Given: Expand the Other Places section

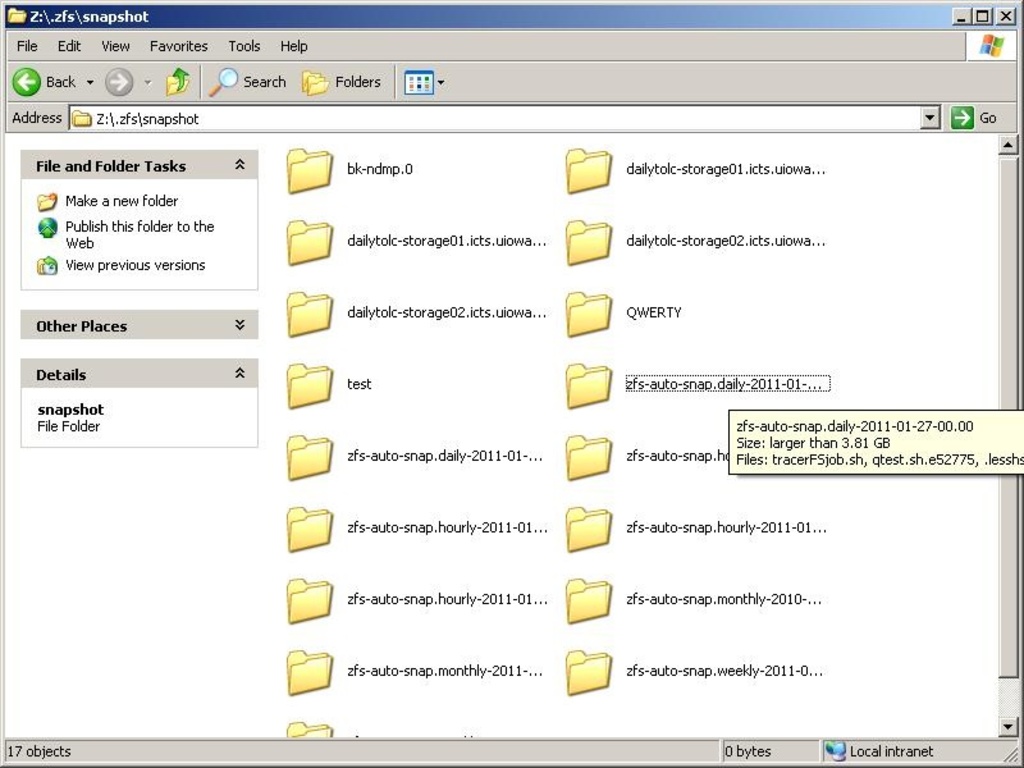Looking at the screenshot, I should [239, 325].
